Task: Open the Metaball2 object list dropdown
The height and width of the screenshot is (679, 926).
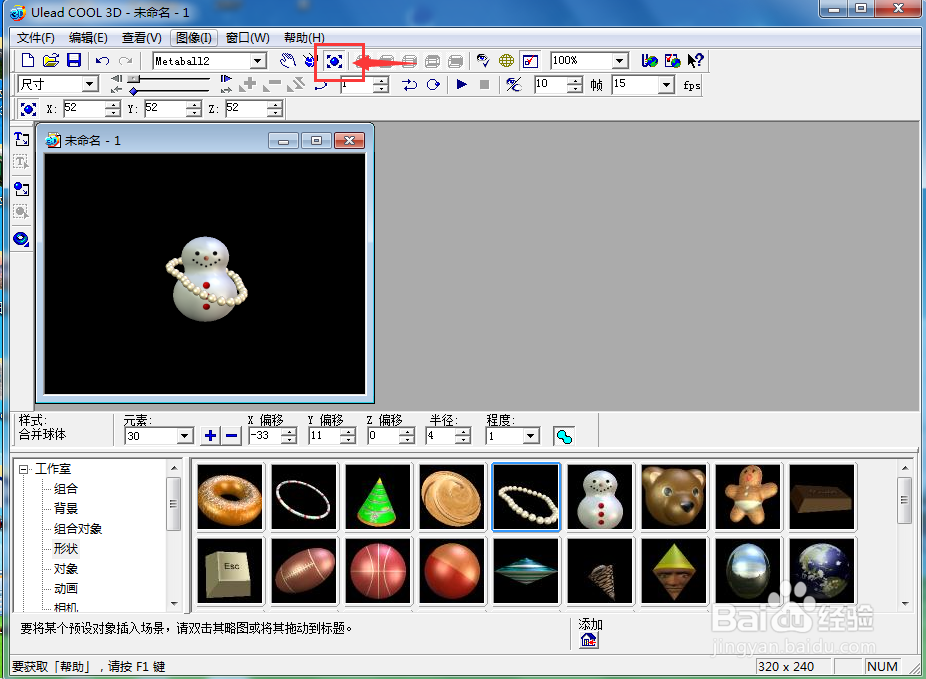Action: click(x=258, y=61)
